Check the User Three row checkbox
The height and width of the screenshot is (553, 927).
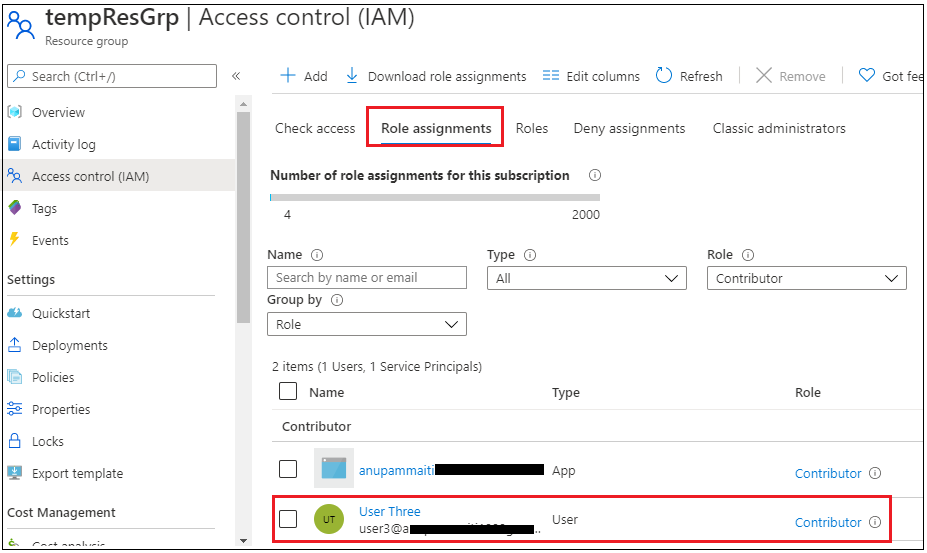288,519
